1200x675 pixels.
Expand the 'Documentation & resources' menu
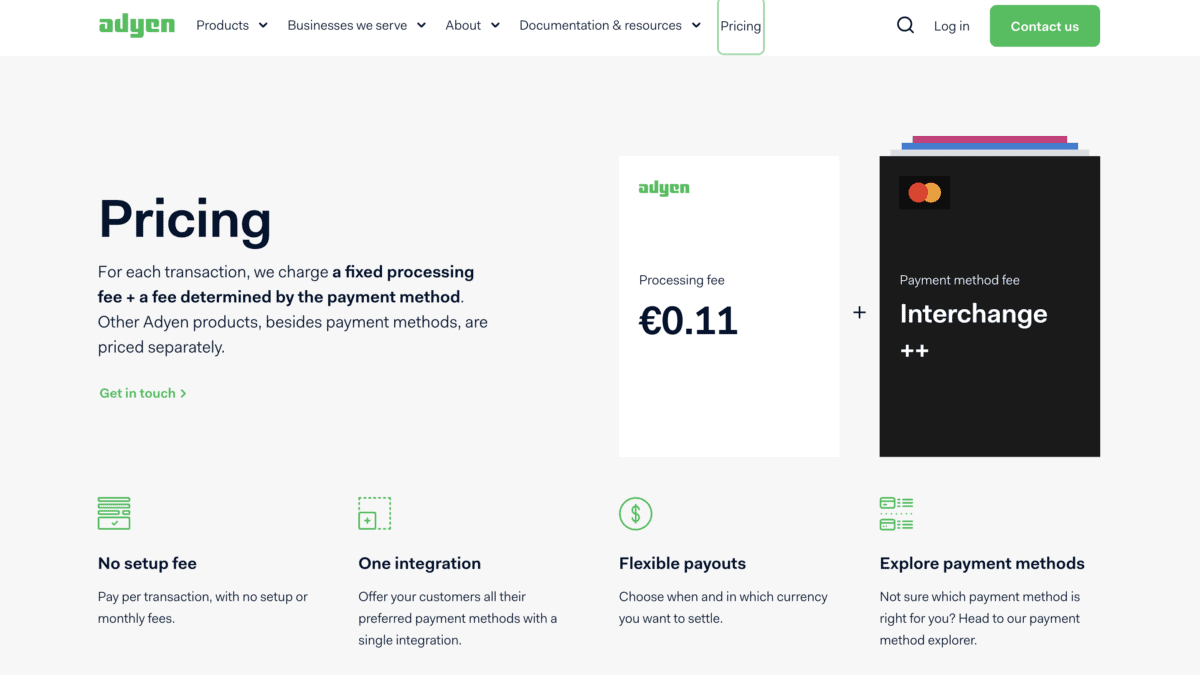[x=608, y=25]
